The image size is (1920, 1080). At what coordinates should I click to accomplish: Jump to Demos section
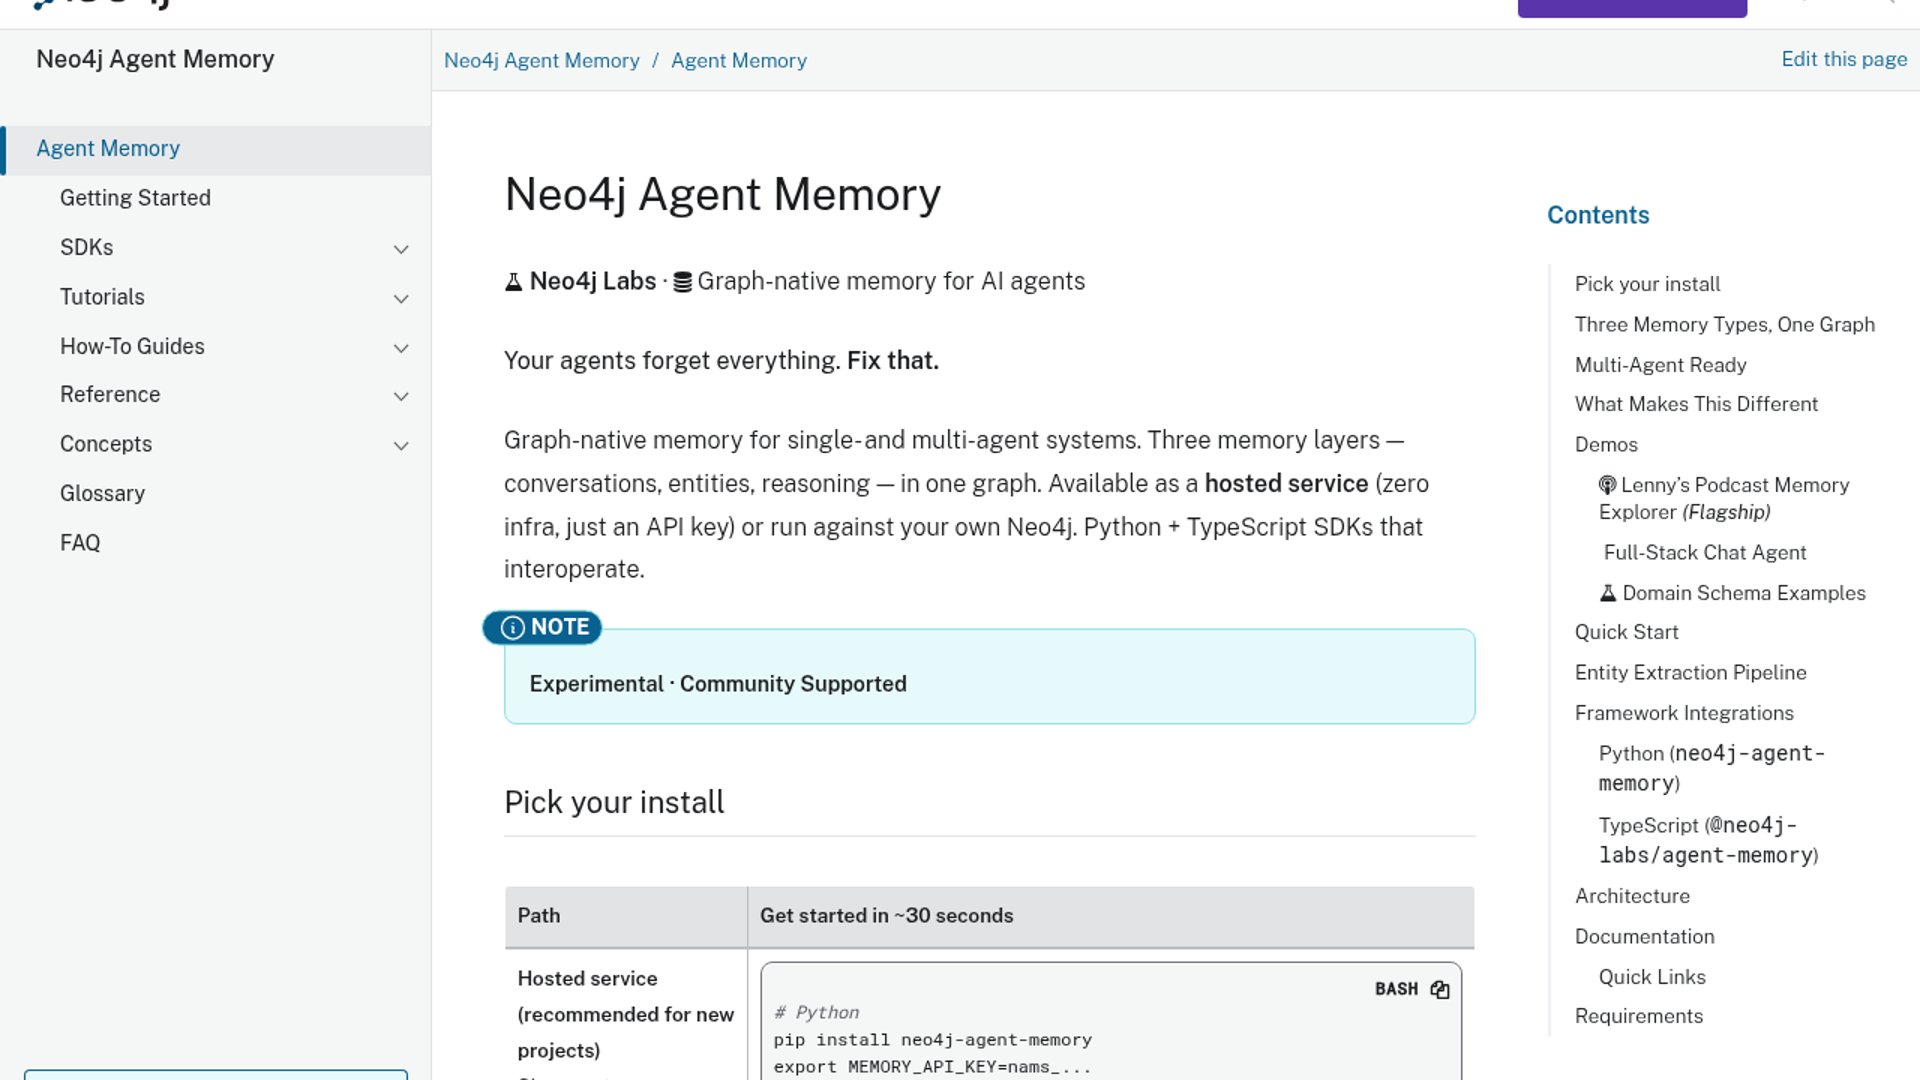1606,445
